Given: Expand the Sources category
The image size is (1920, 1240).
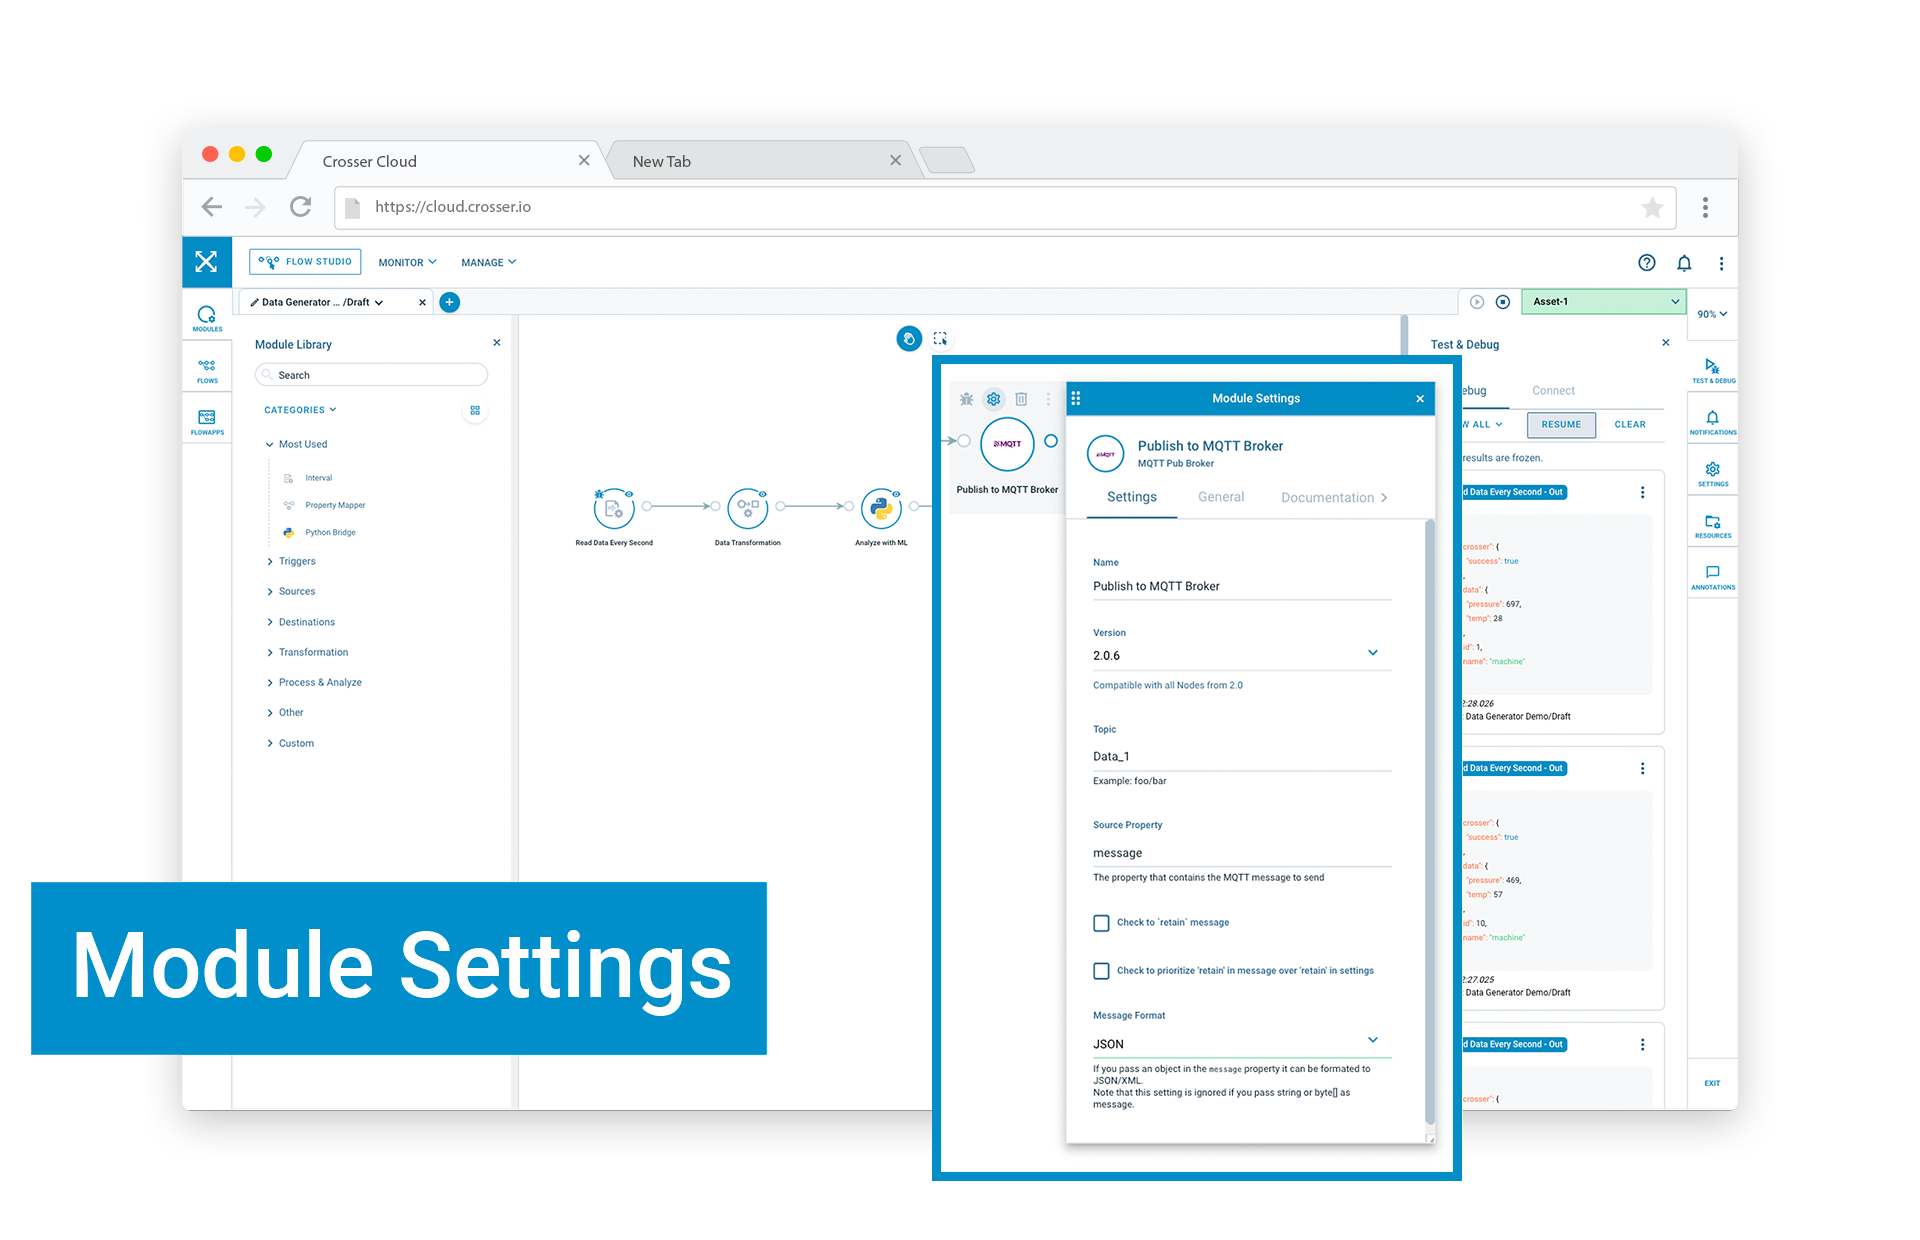Looking at the screenshot, I should tap(291, 592).
